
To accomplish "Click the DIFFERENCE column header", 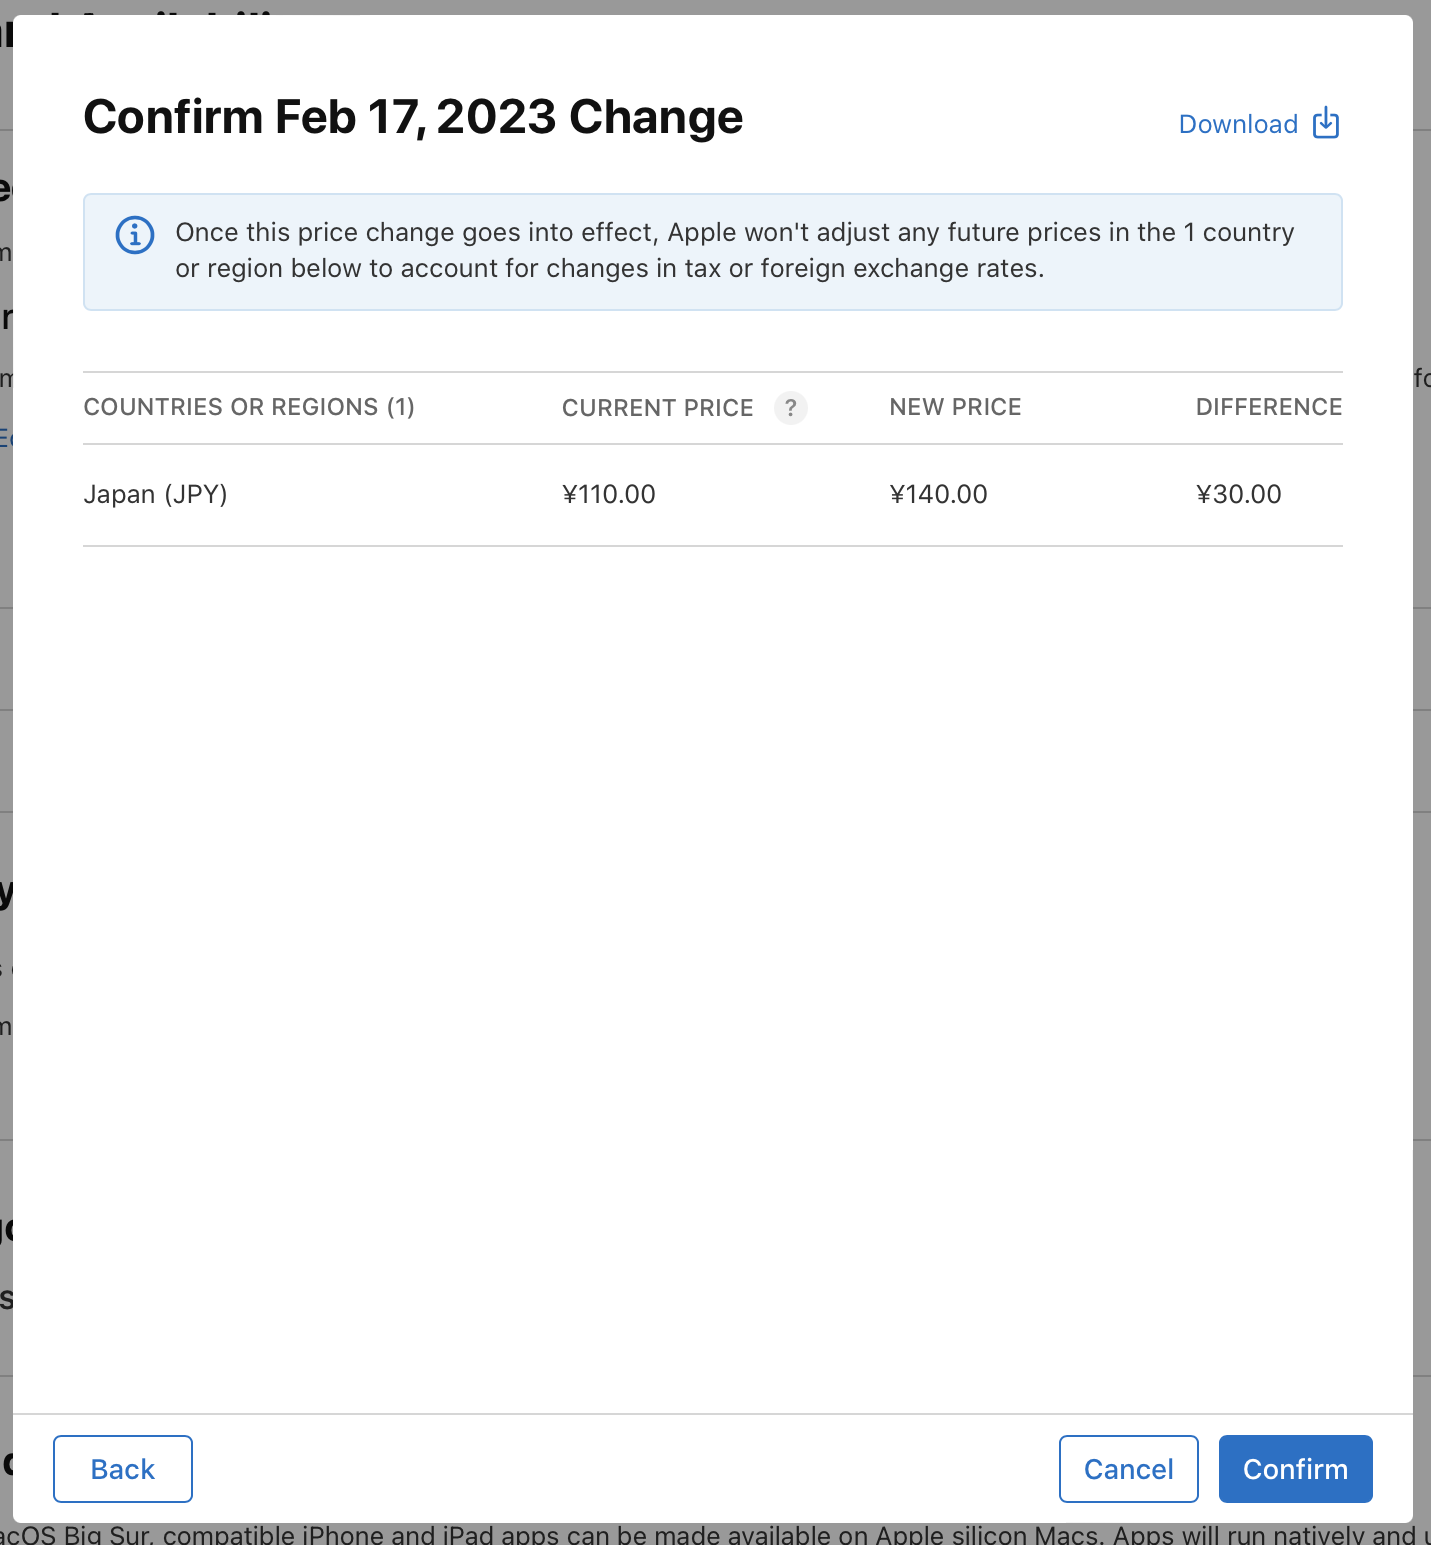I will coord(1268,407).
